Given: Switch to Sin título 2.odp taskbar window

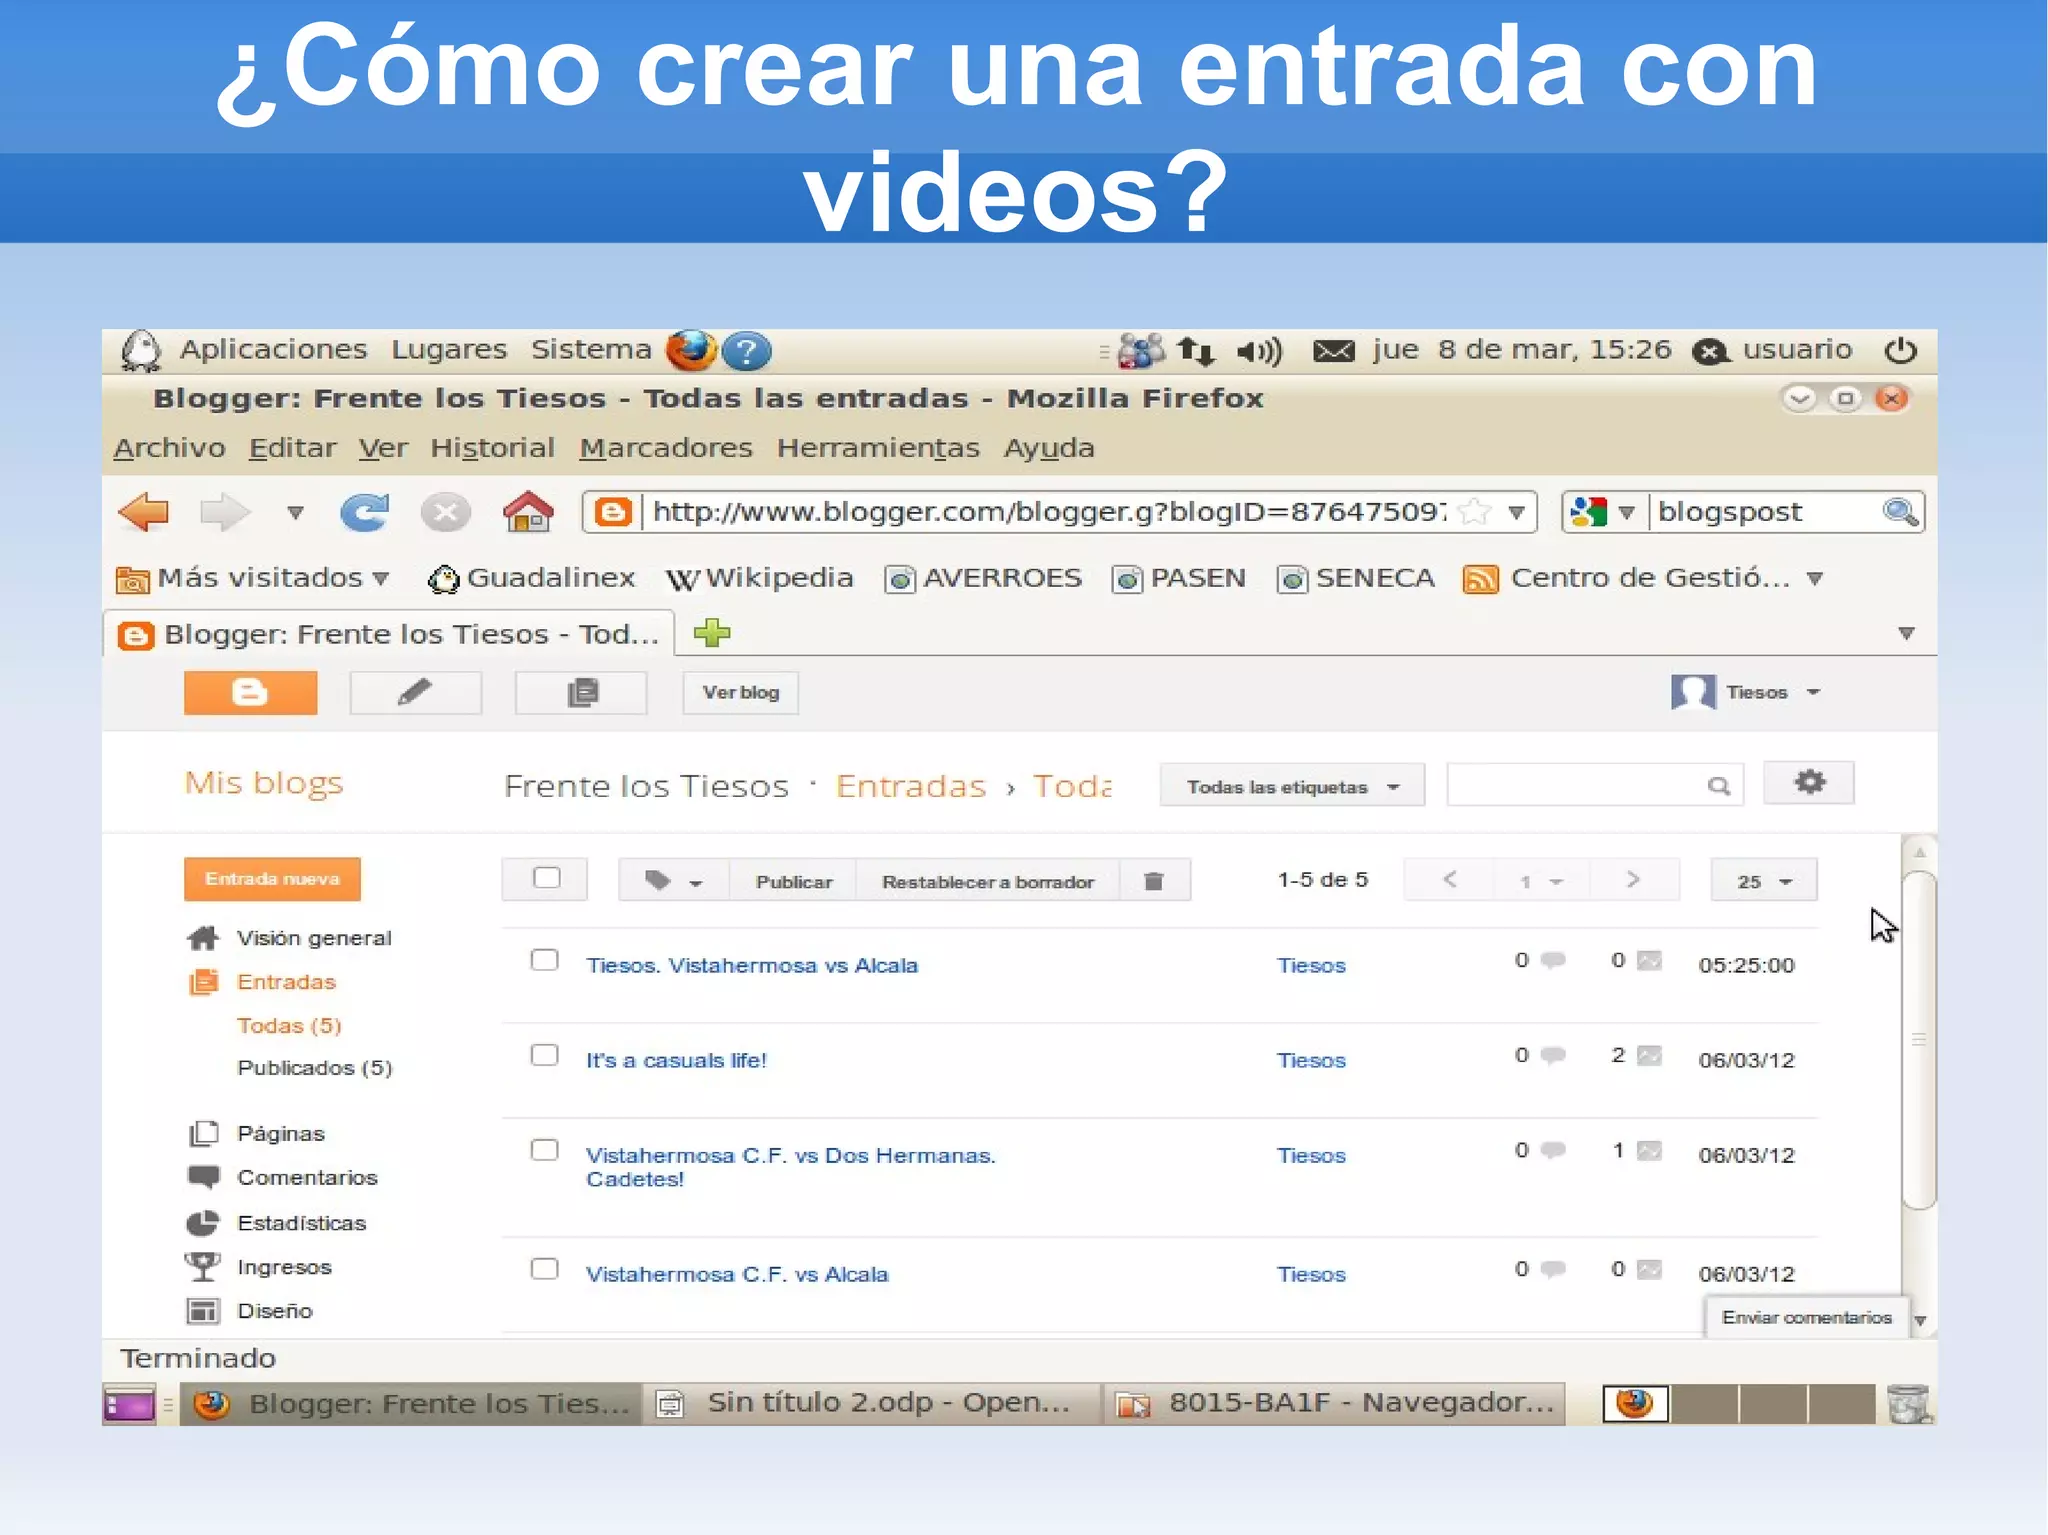Looking at the screenshot, I should point(871,1404).
